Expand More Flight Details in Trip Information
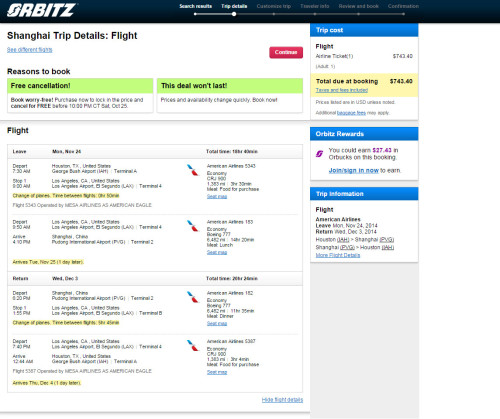This screenshot has width=500, height=419. [x=338, y=255]
